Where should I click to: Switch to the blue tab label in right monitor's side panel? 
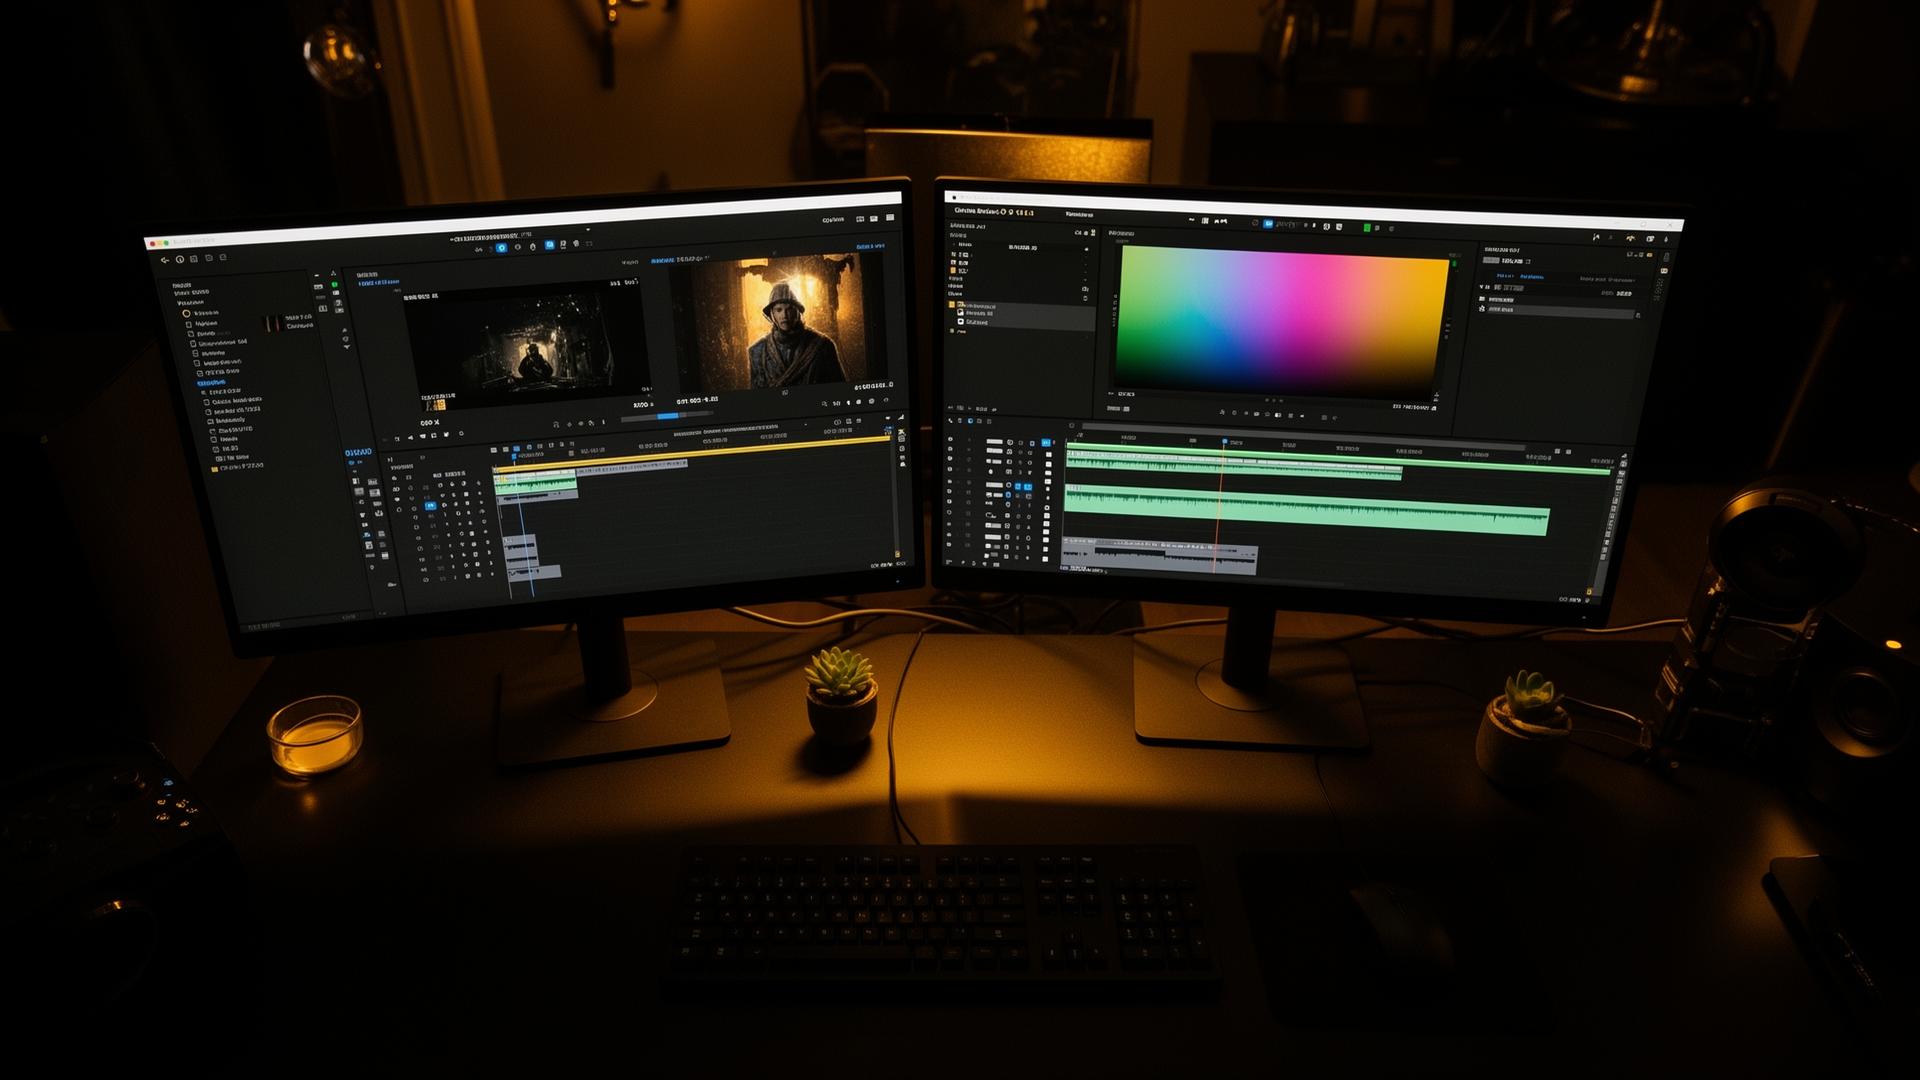tap(1533, 277)
